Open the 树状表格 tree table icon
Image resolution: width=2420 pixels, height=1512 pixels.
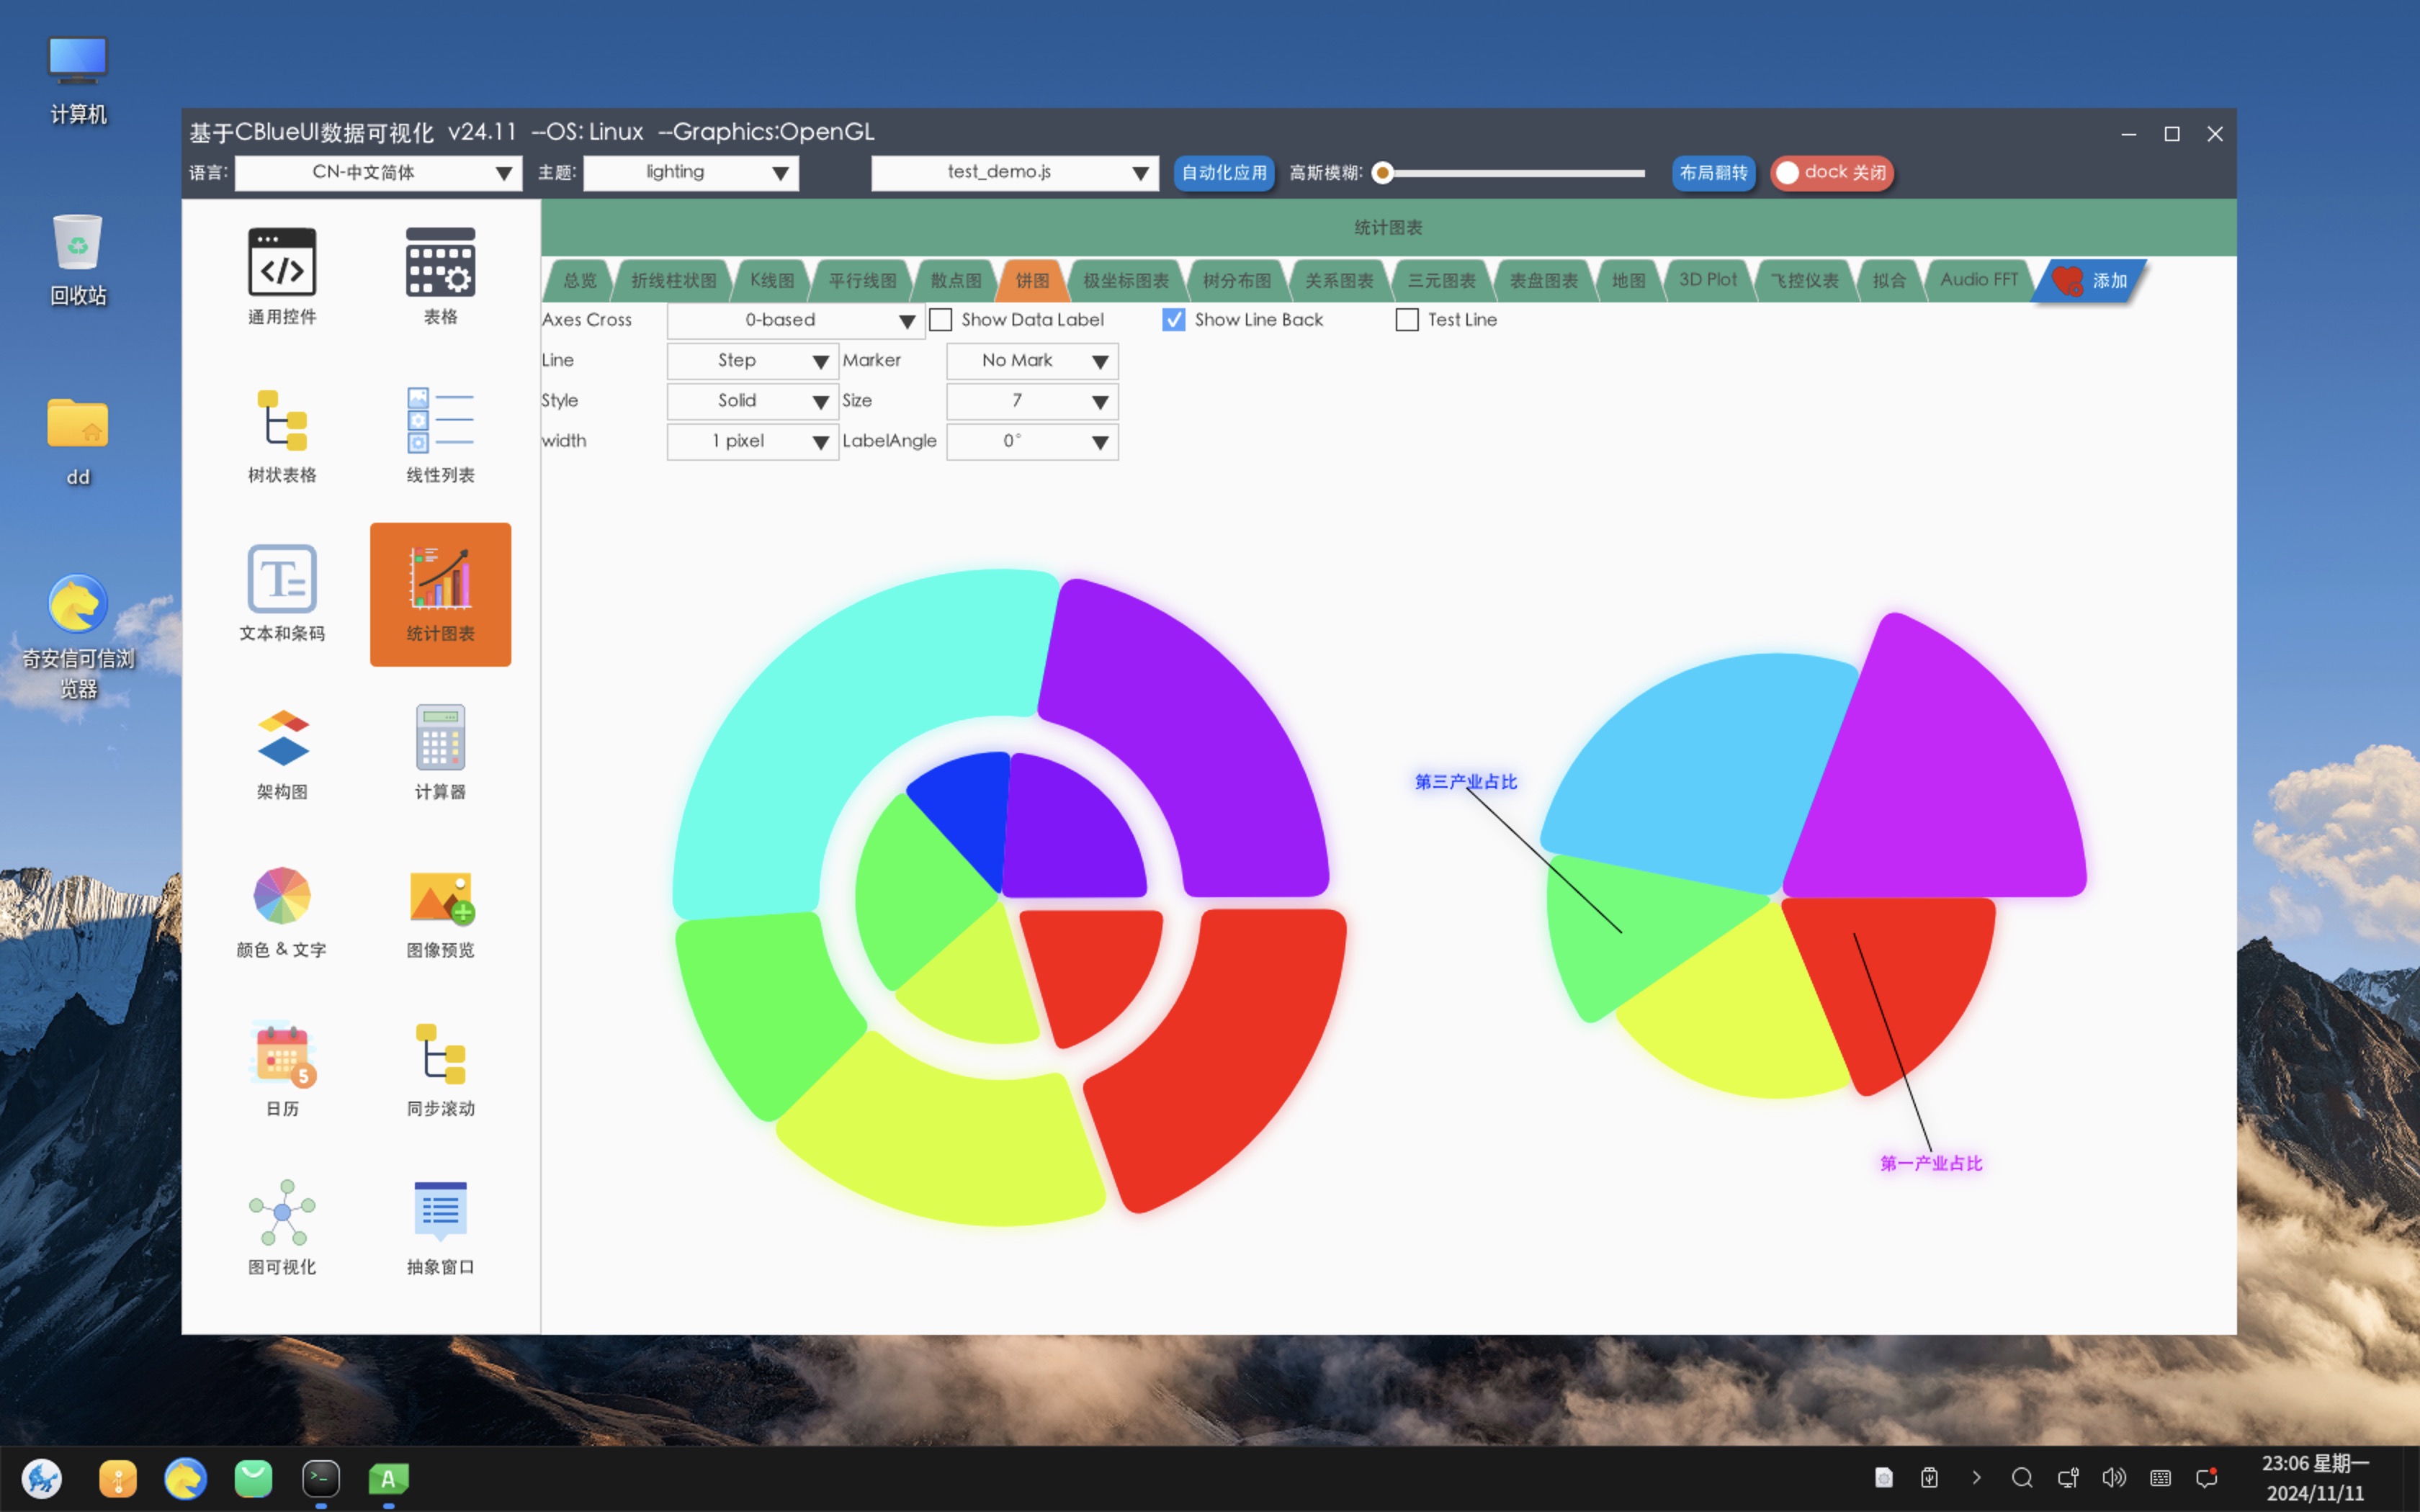click(282, 421)
